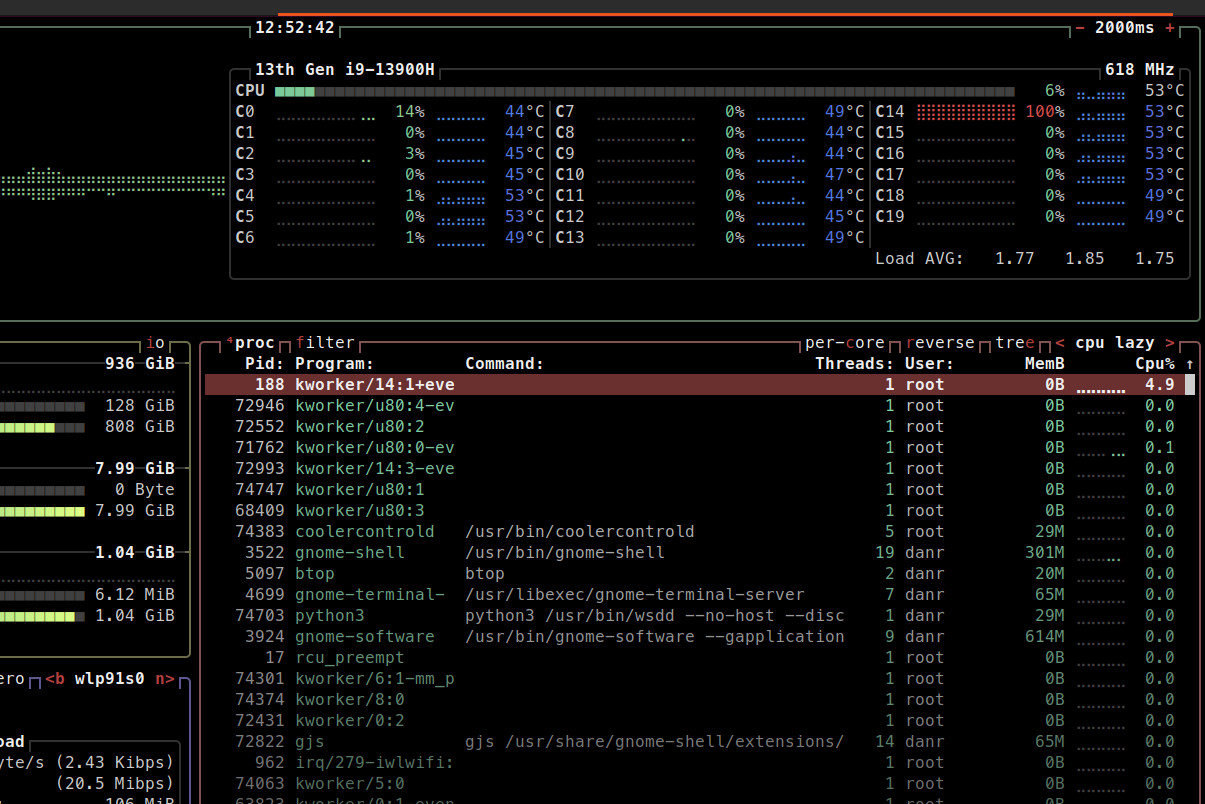This screenshot has height=804, width=1205.
Task: Click the User column header
Action: 930,363
